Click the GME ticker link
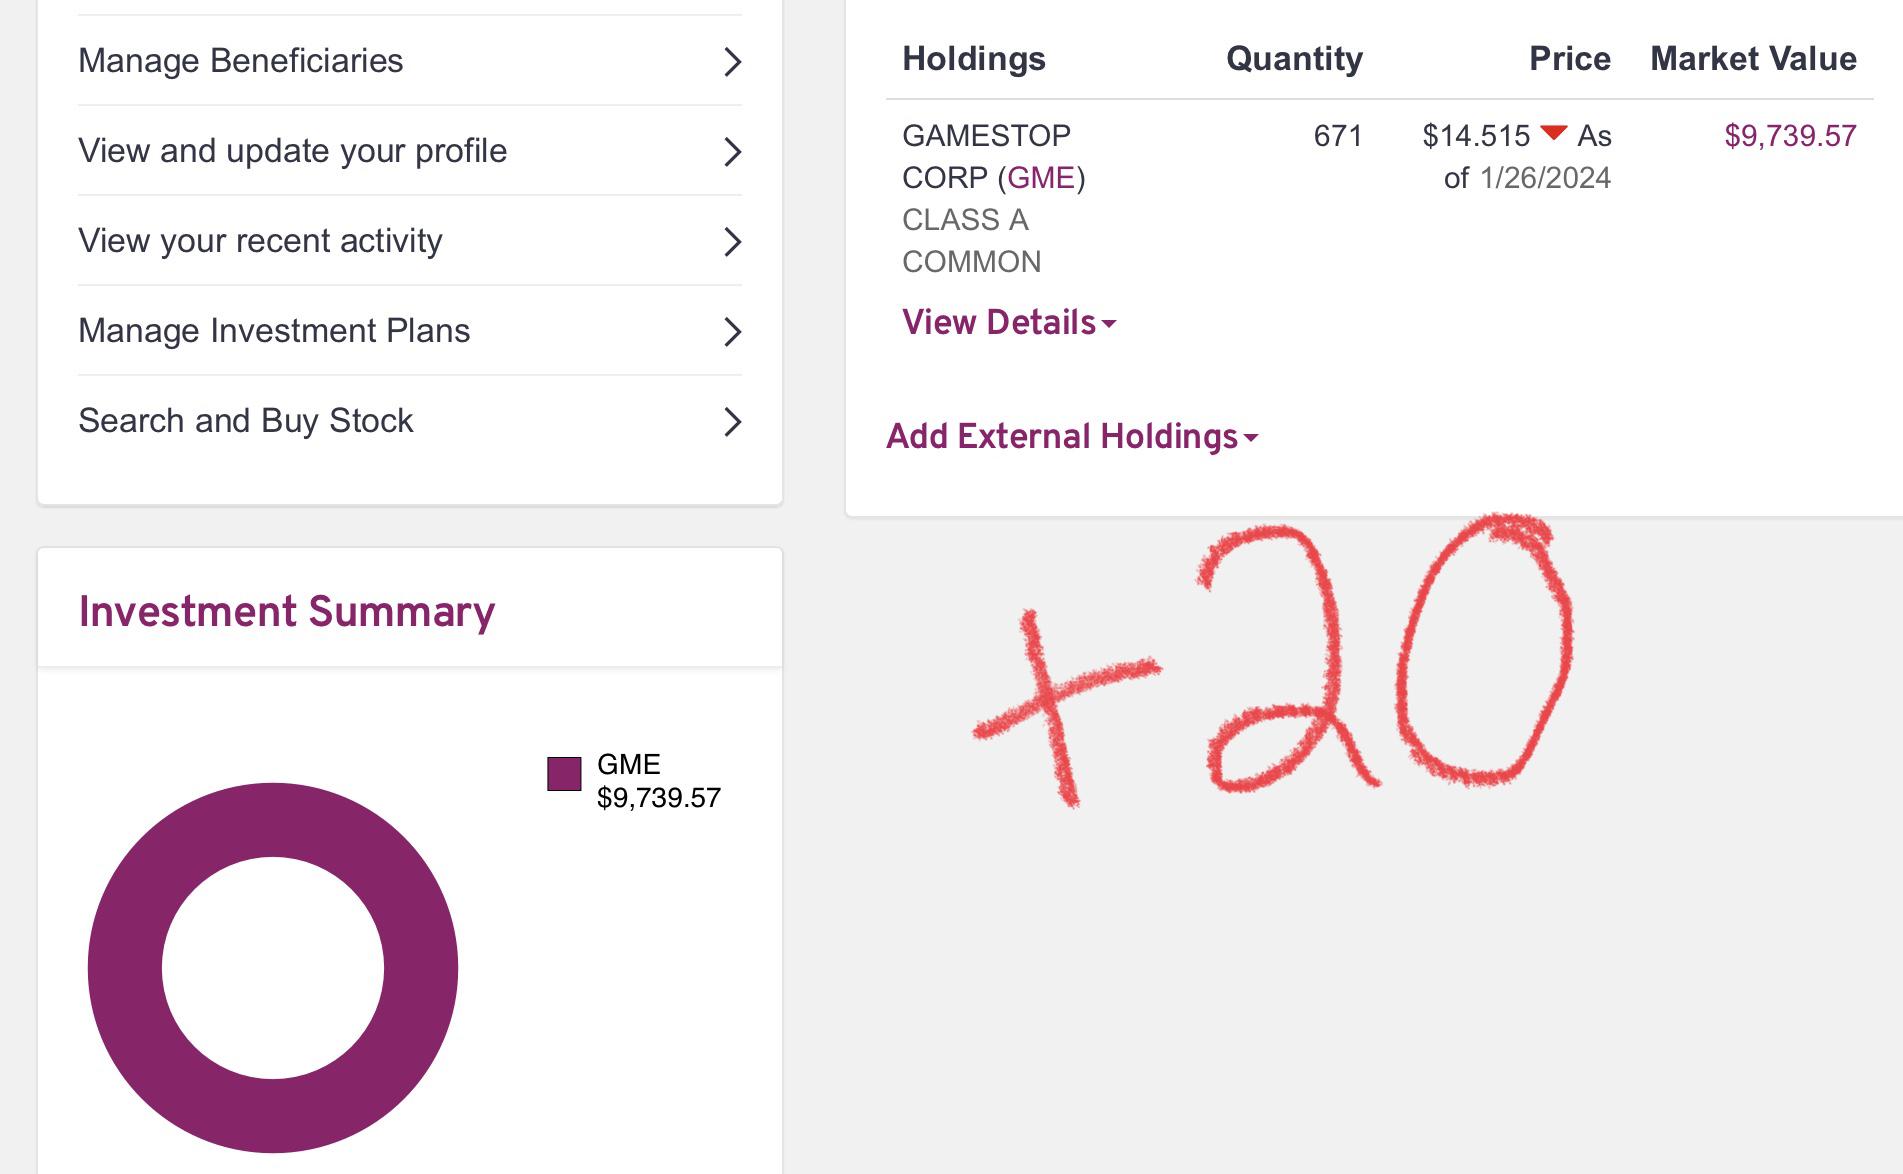Viewport: 1903px width, 1174px height. (x=1040, y=177)
